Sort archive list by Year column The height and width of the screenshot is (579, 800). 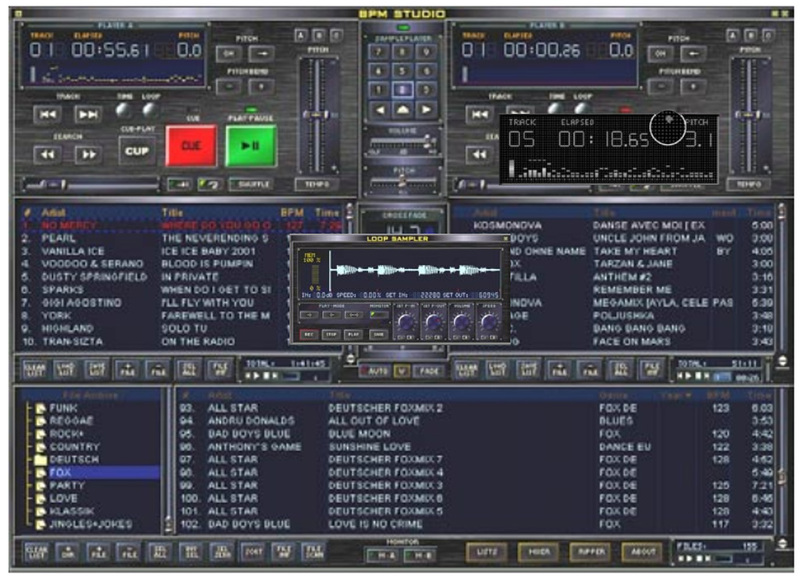coord(676,395)
